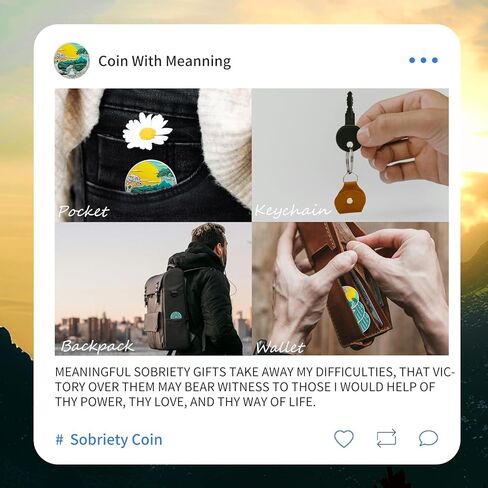This screenshot has height=488, width=488.
Task: Click the heart like icon
Action: point(344,439)
